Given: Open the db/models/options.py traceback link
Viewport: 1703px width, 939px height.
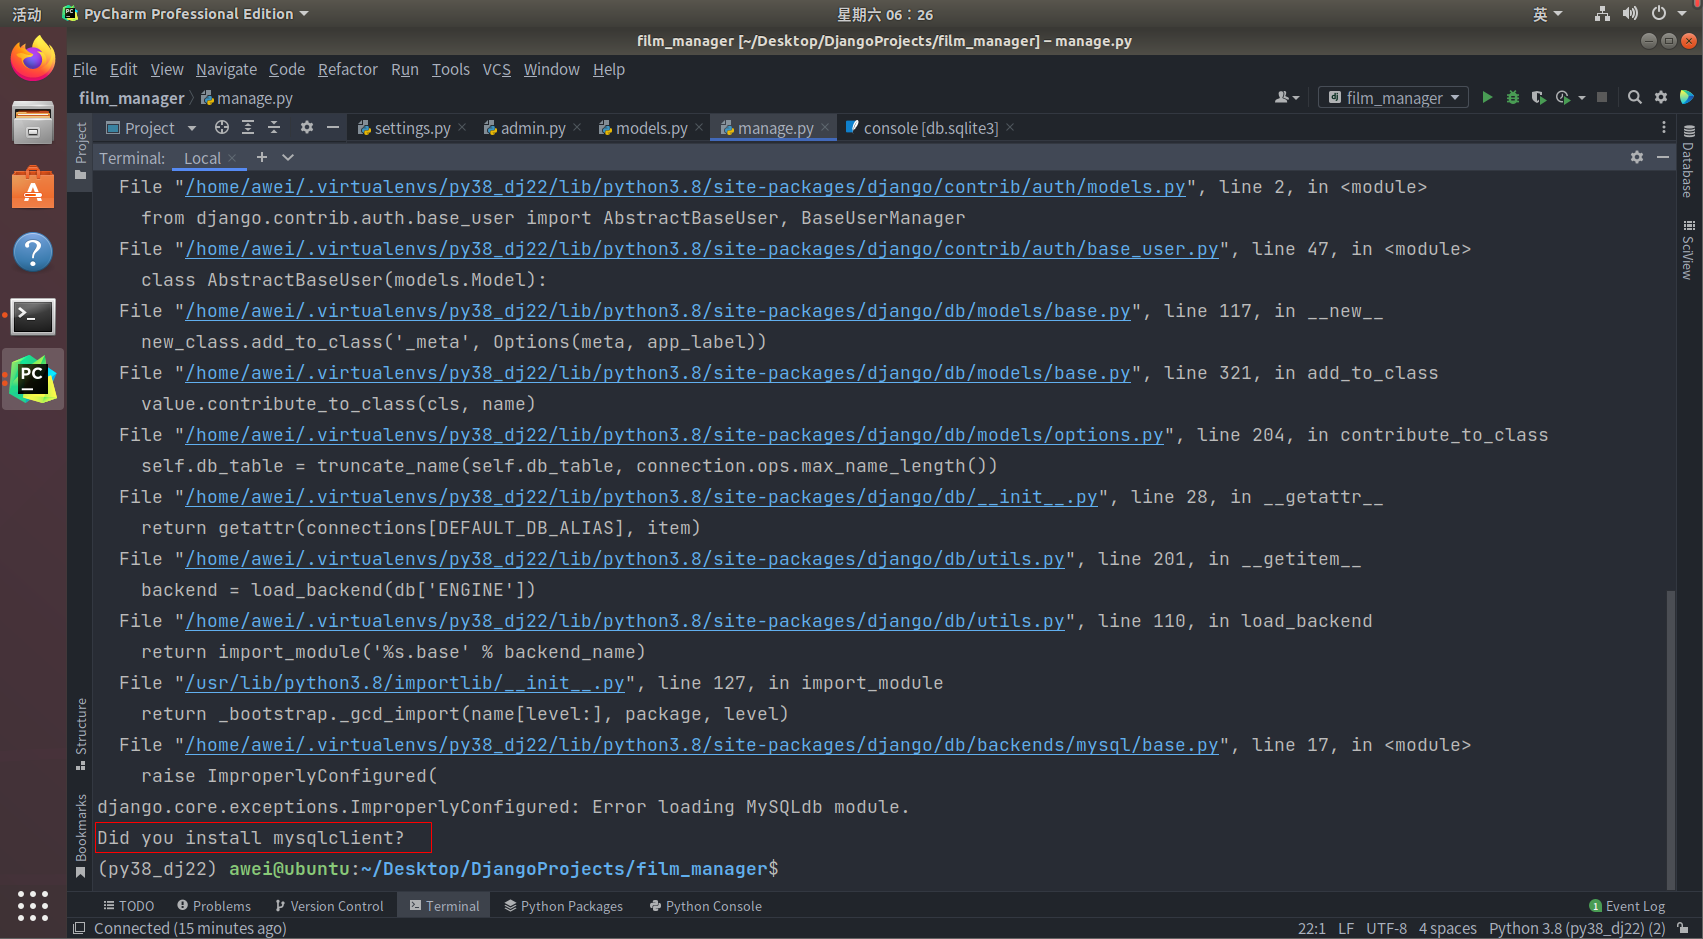Looking at the screenshot, I should click(x=674, y=435).
